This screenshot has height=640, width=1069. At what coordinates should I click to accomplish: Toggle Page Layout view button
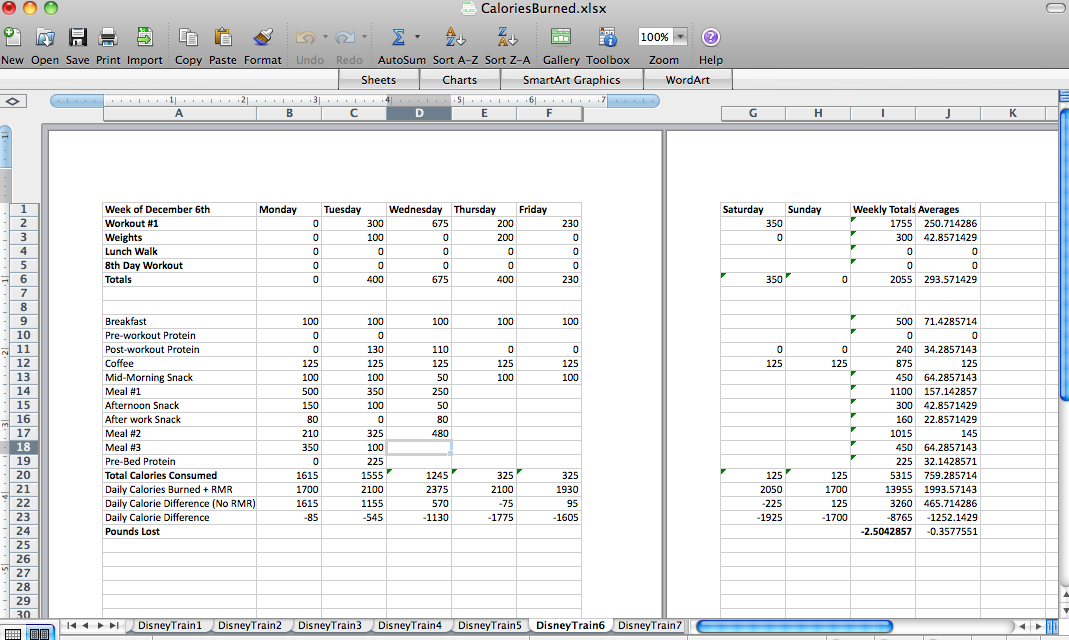(39, 633)
